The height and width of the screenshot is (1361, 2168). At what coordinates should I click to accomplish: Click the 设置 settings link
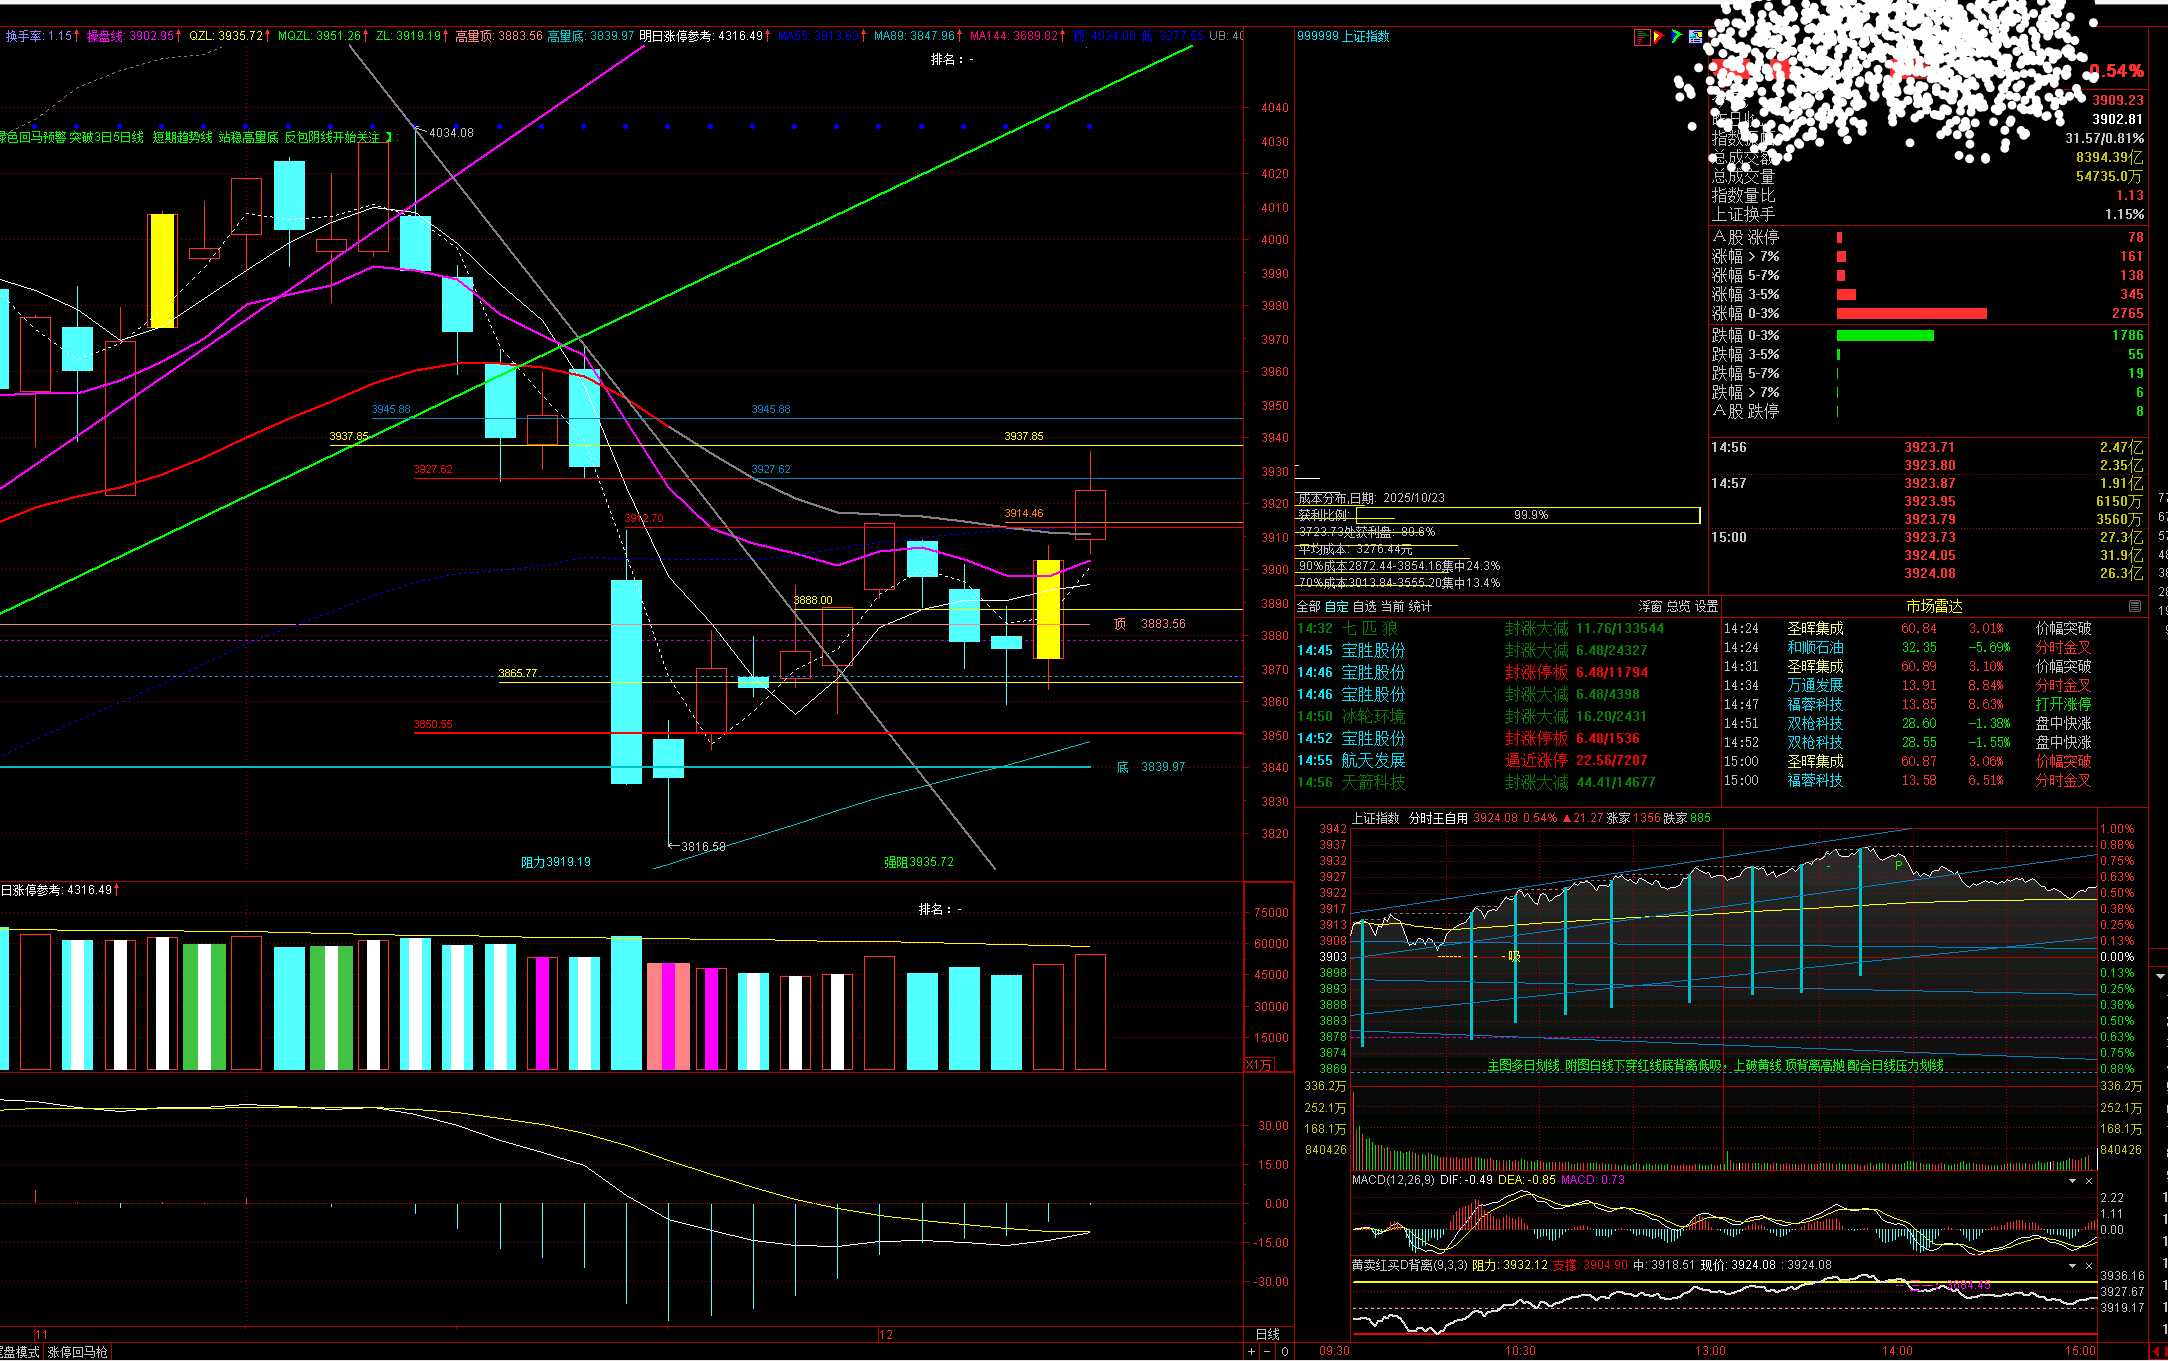click(x=1707, y=607)
